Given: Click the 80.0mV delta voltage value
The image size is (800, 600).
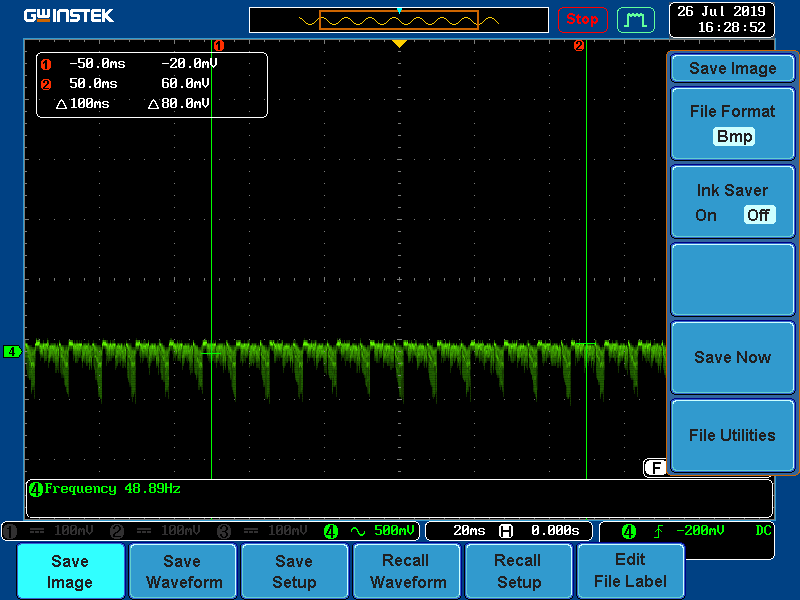Looking at the screenshot, I should tap(185, 104).
